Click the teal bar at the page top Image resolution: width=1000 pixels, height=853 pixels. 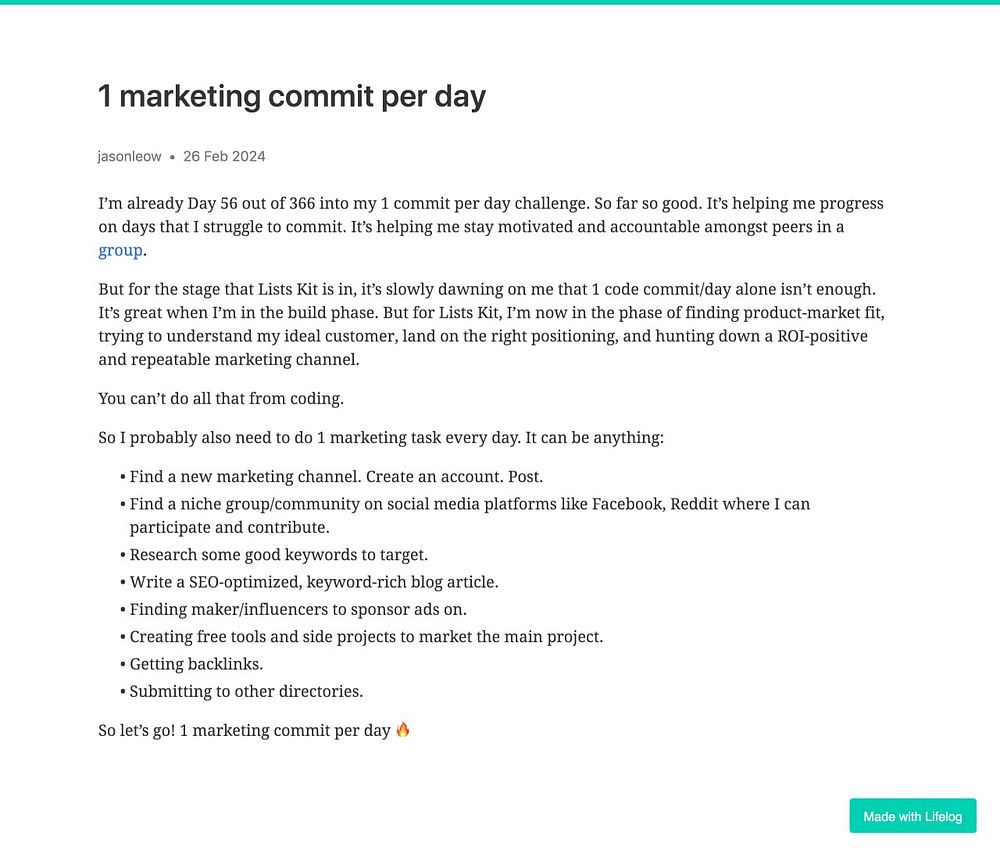(500, 2)
